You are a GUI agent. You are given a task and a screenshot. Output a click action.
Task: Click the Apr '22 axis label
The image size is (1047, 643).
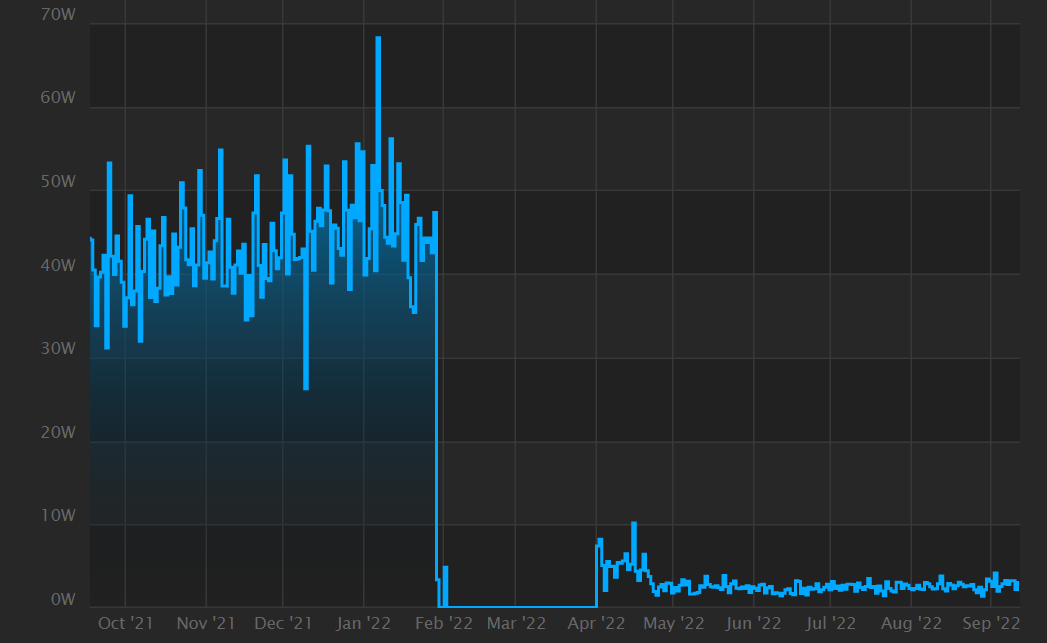(596, 623)
